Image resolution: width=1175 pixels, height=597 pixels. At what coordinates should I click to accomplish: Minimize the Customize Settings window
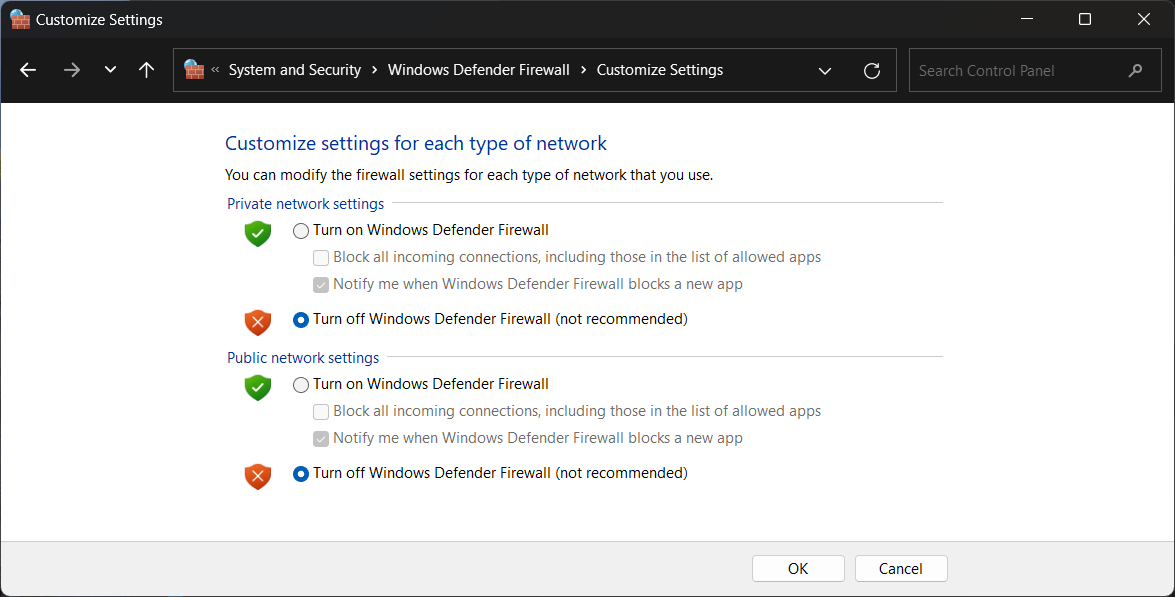point(1027,19)
